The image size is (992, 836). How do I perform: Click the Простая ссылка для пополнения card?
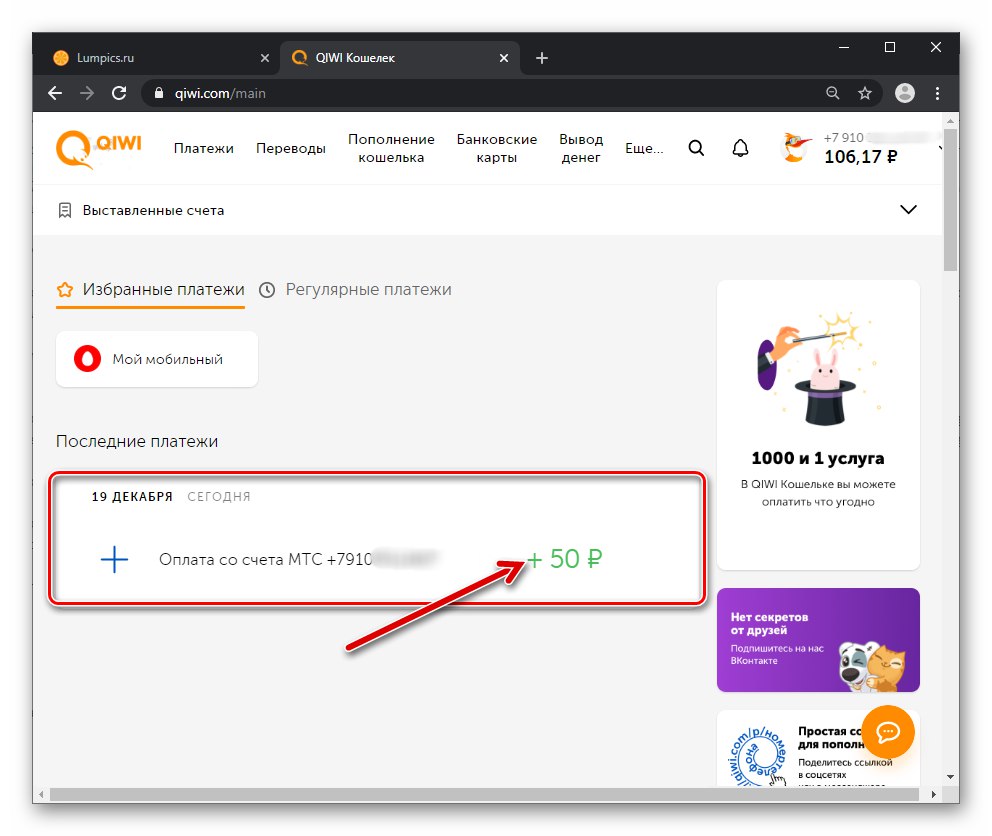[818, 748]
